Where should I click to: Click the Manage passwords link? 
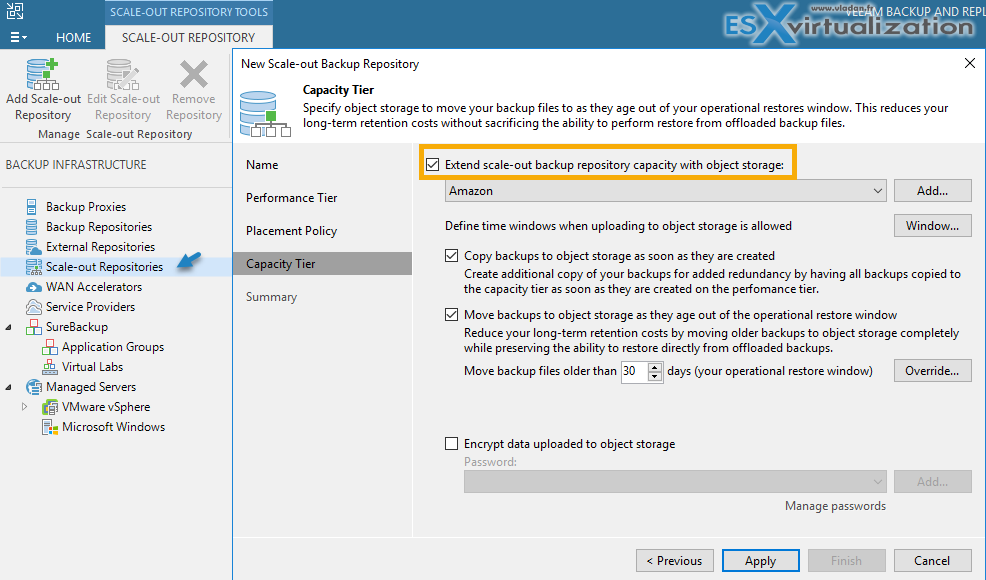(x=835, y=506)
